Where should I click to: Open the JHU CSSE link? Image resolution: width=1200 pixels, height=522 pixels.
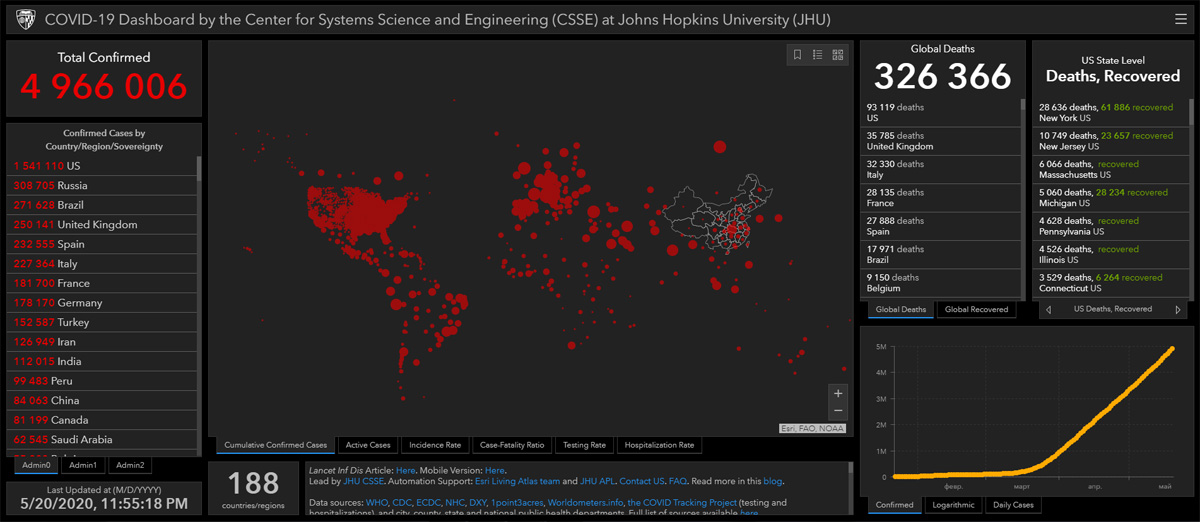(364, 482)
